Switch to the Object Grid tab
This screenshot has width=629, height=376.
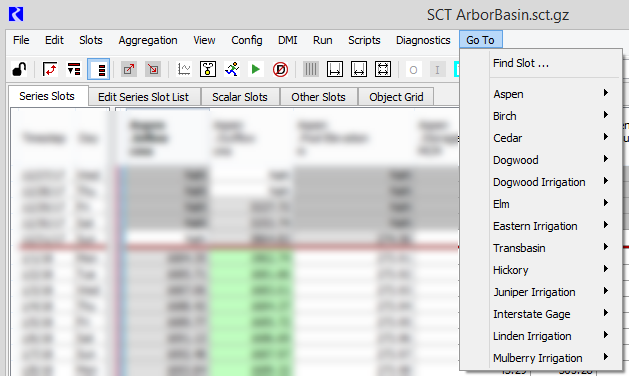[x=396, y=97]
